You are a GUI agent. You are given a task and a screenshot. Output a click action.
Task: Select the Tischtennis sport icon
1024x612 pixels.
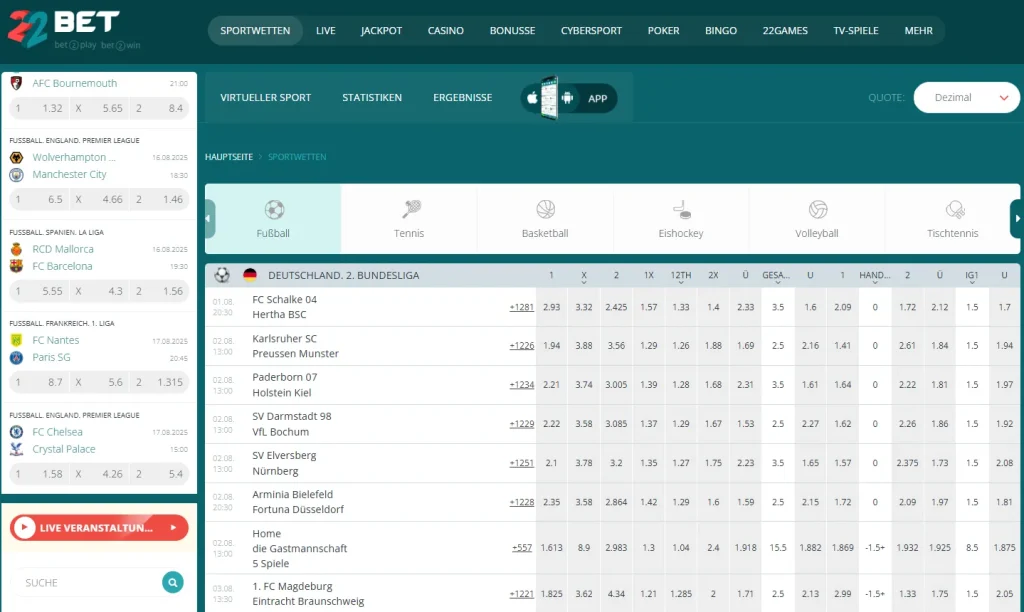954,210
